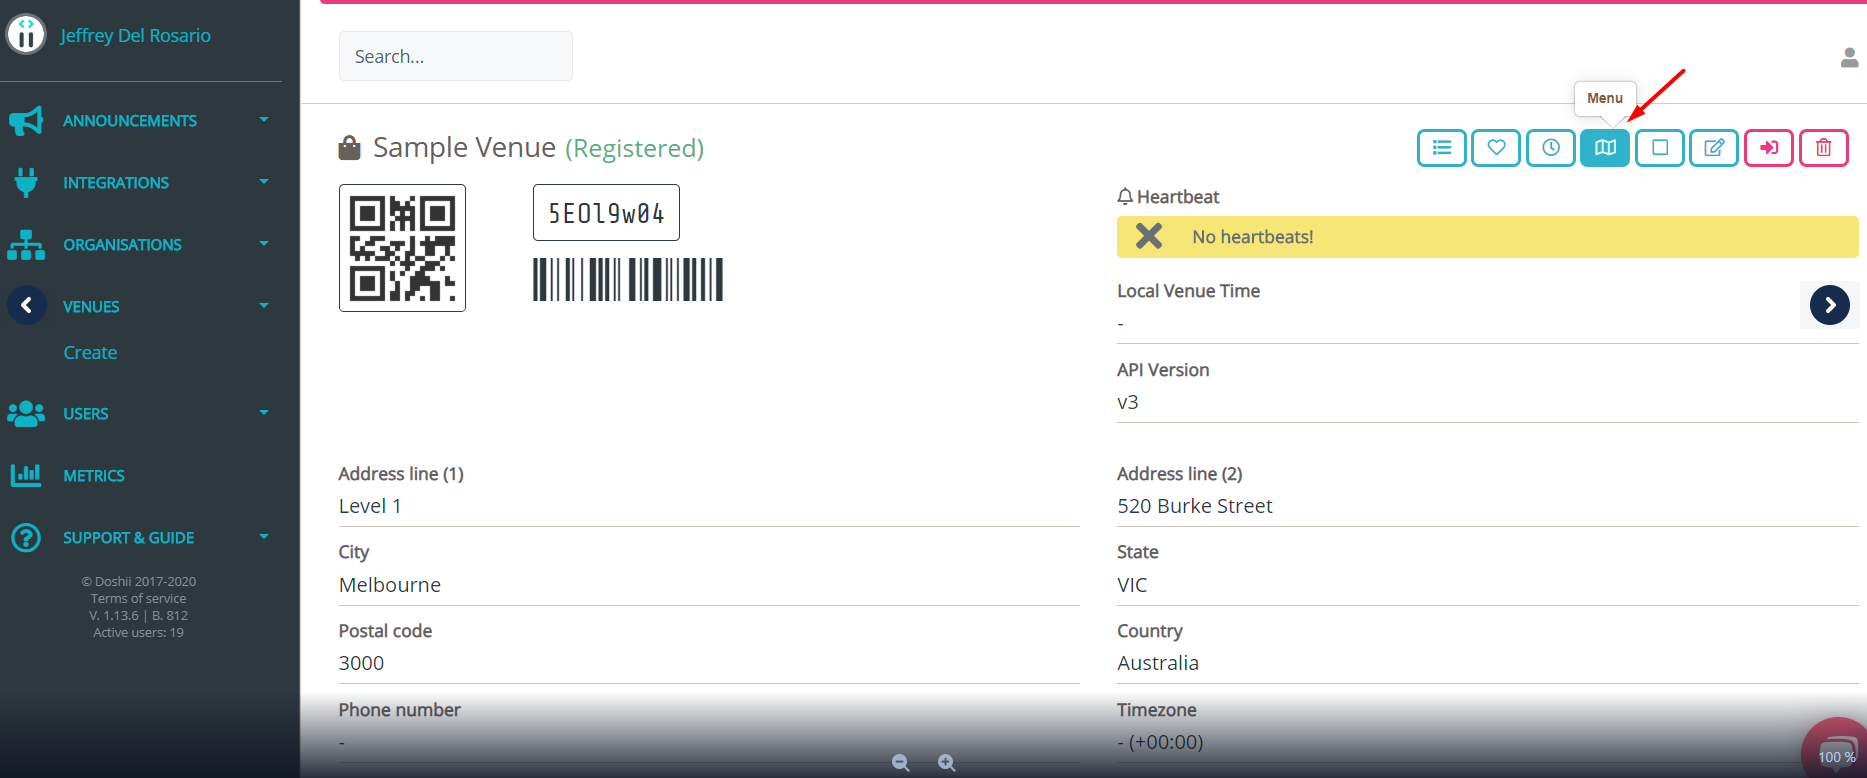1867x778 pixels.
Task: Click the heart heartbeat toolbar button
Action: (1496, 148)
